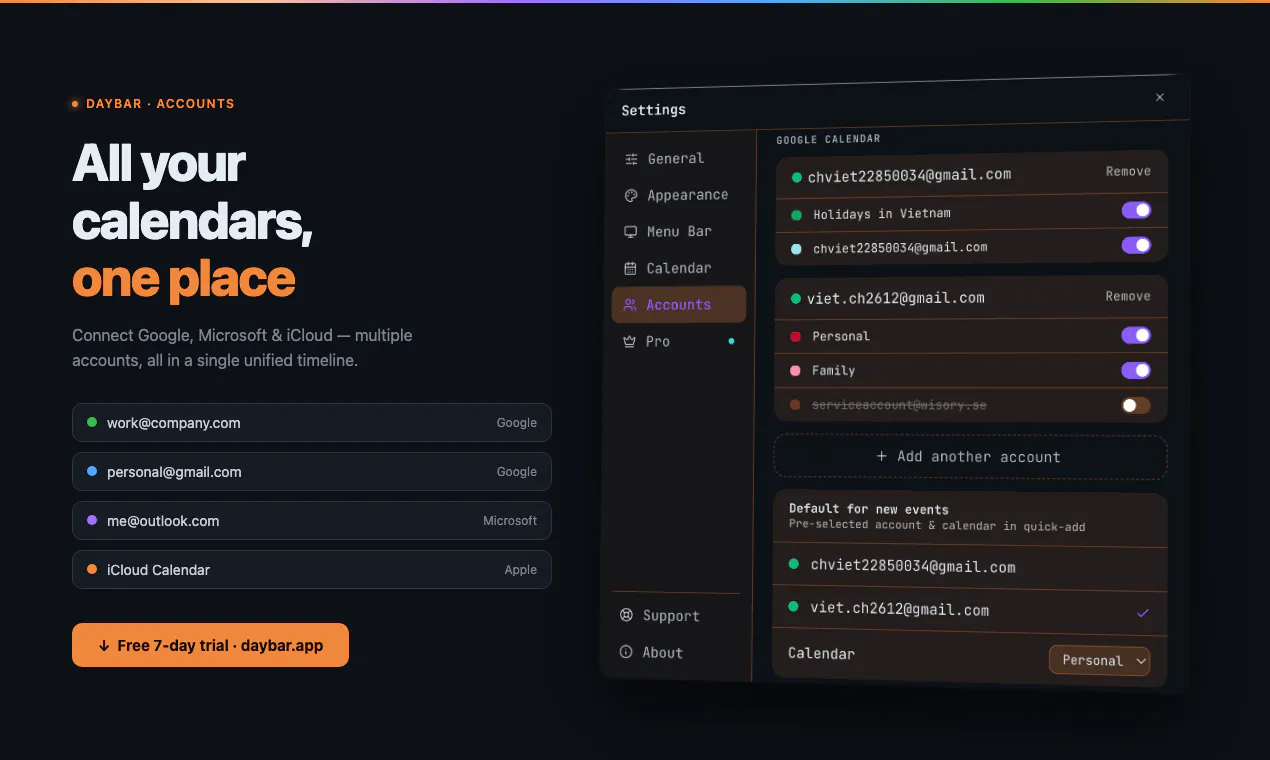
Task: Click the Accounts people icon
Action: coord(630,304)
